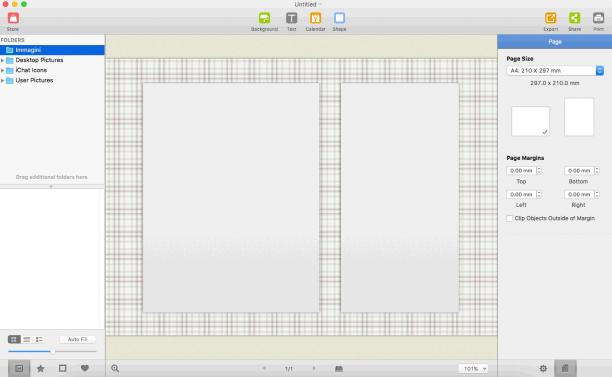The height and width of the screenshot is (377, 612).
Task: Open the Share toolbar icon
Action: (x=575, y=18)
